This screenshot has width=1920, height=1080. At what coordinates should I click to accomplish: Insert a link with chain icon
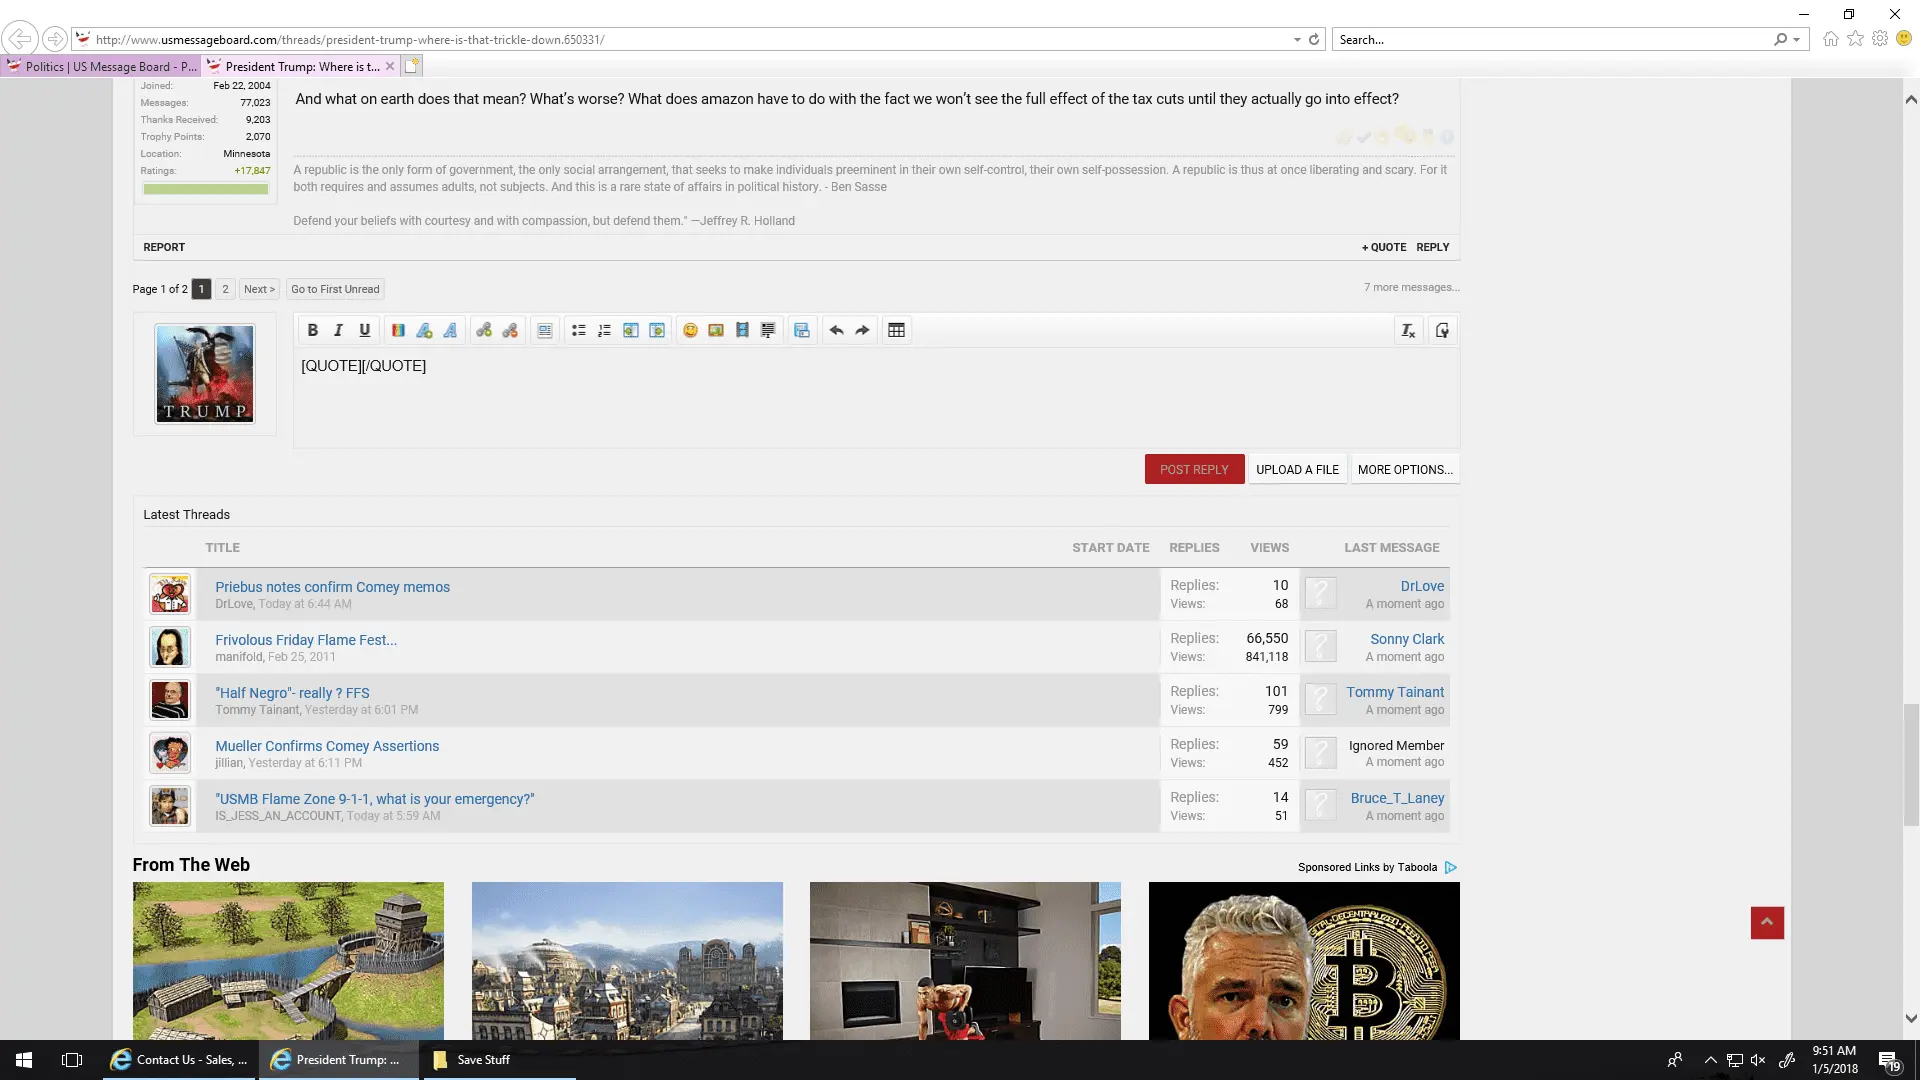484,330
